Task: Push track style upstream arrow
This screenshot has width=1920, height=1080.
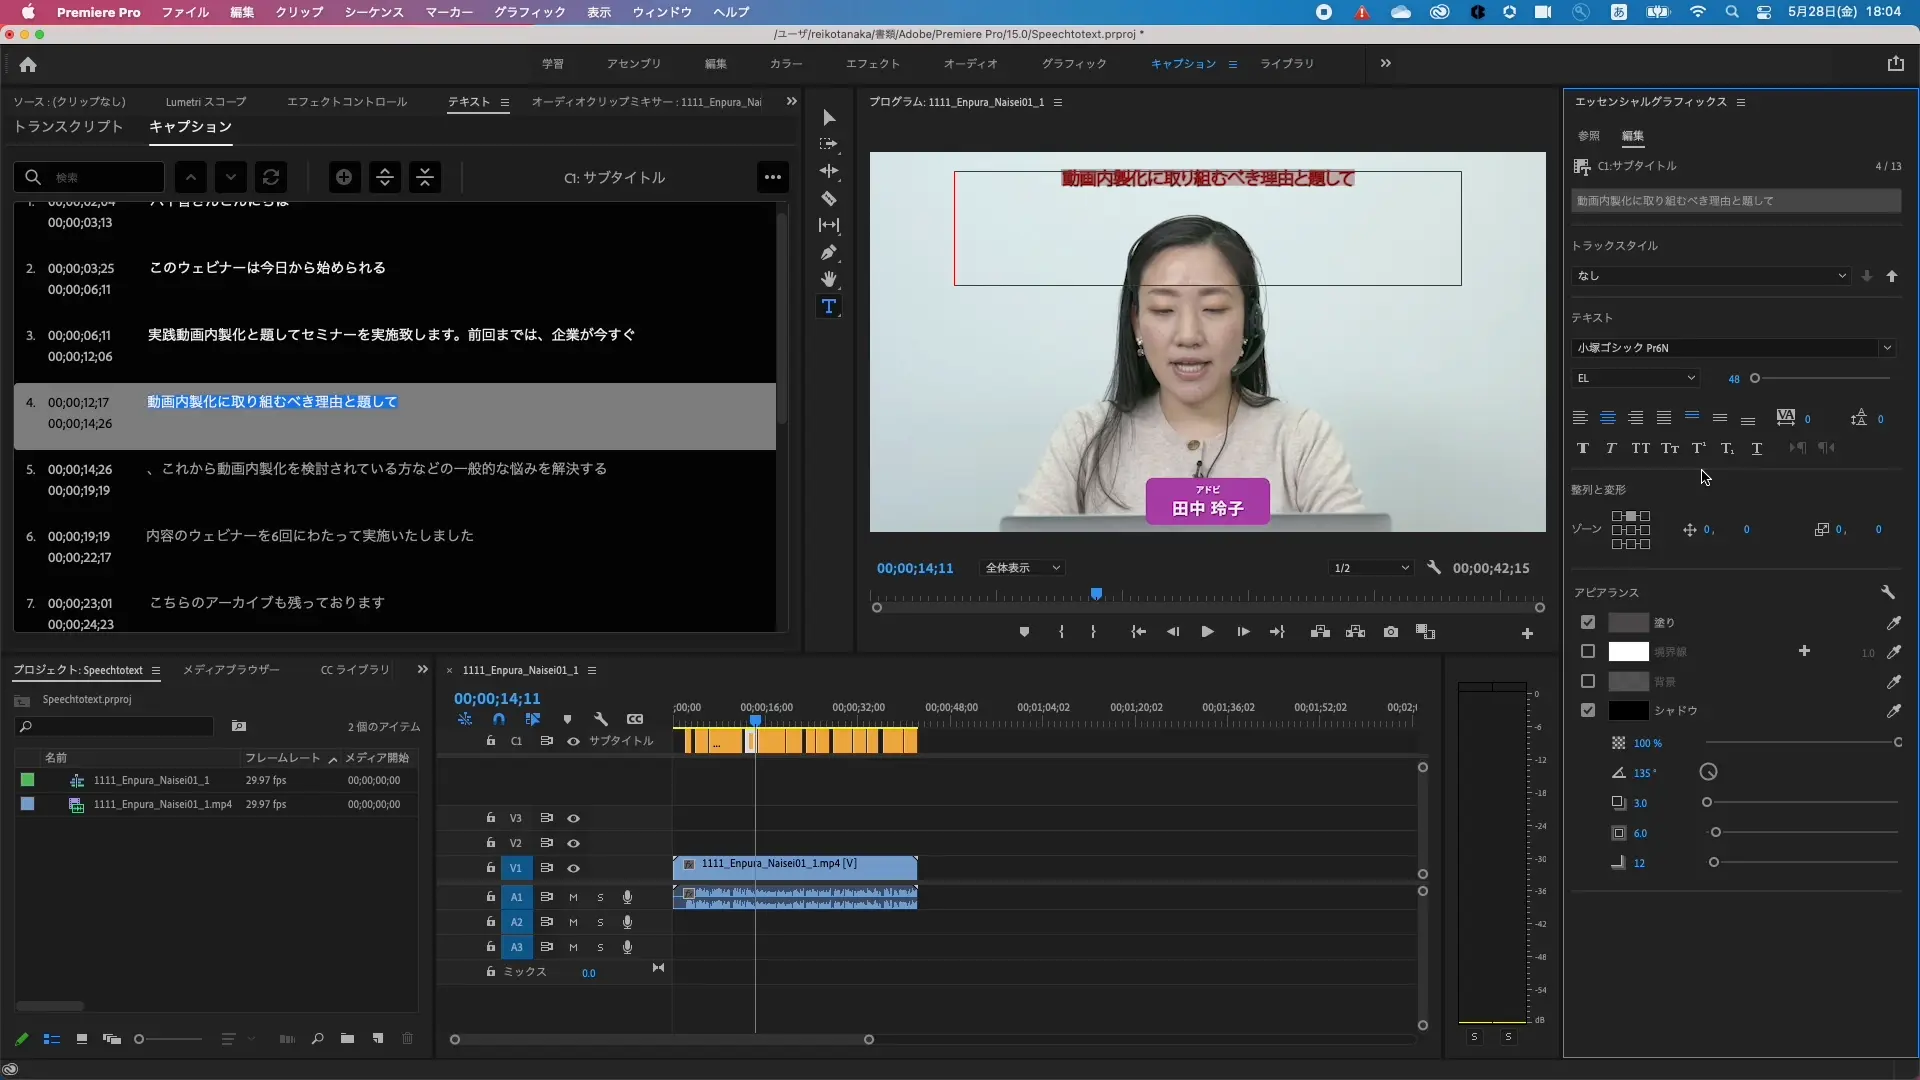Action: 1892,276
